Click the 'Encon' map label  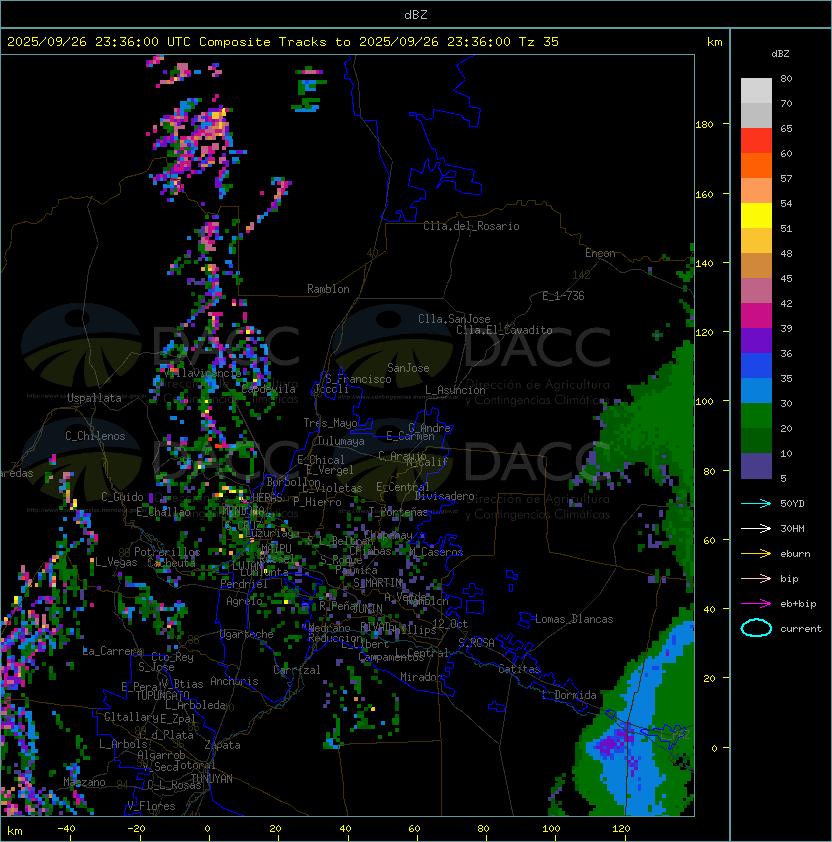tap(600, 253)
